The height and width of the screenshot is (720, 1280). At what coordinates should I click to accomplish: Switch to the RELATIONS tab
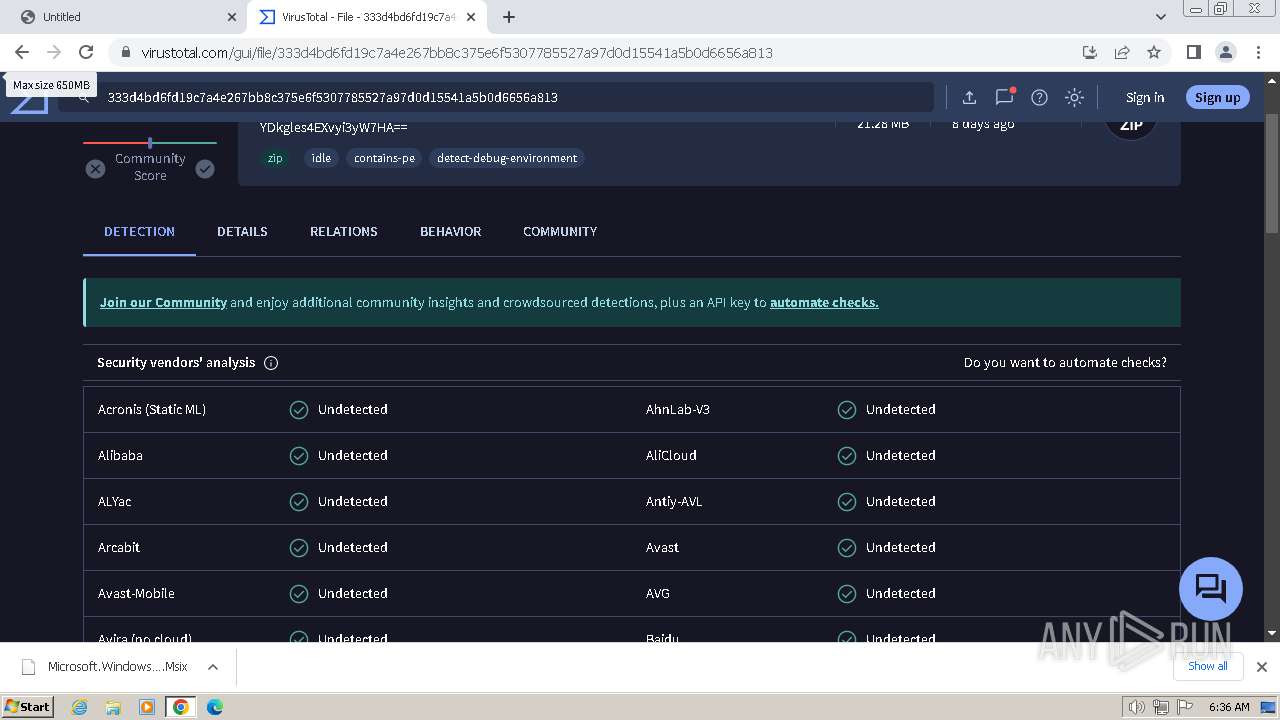coord(344,231)
